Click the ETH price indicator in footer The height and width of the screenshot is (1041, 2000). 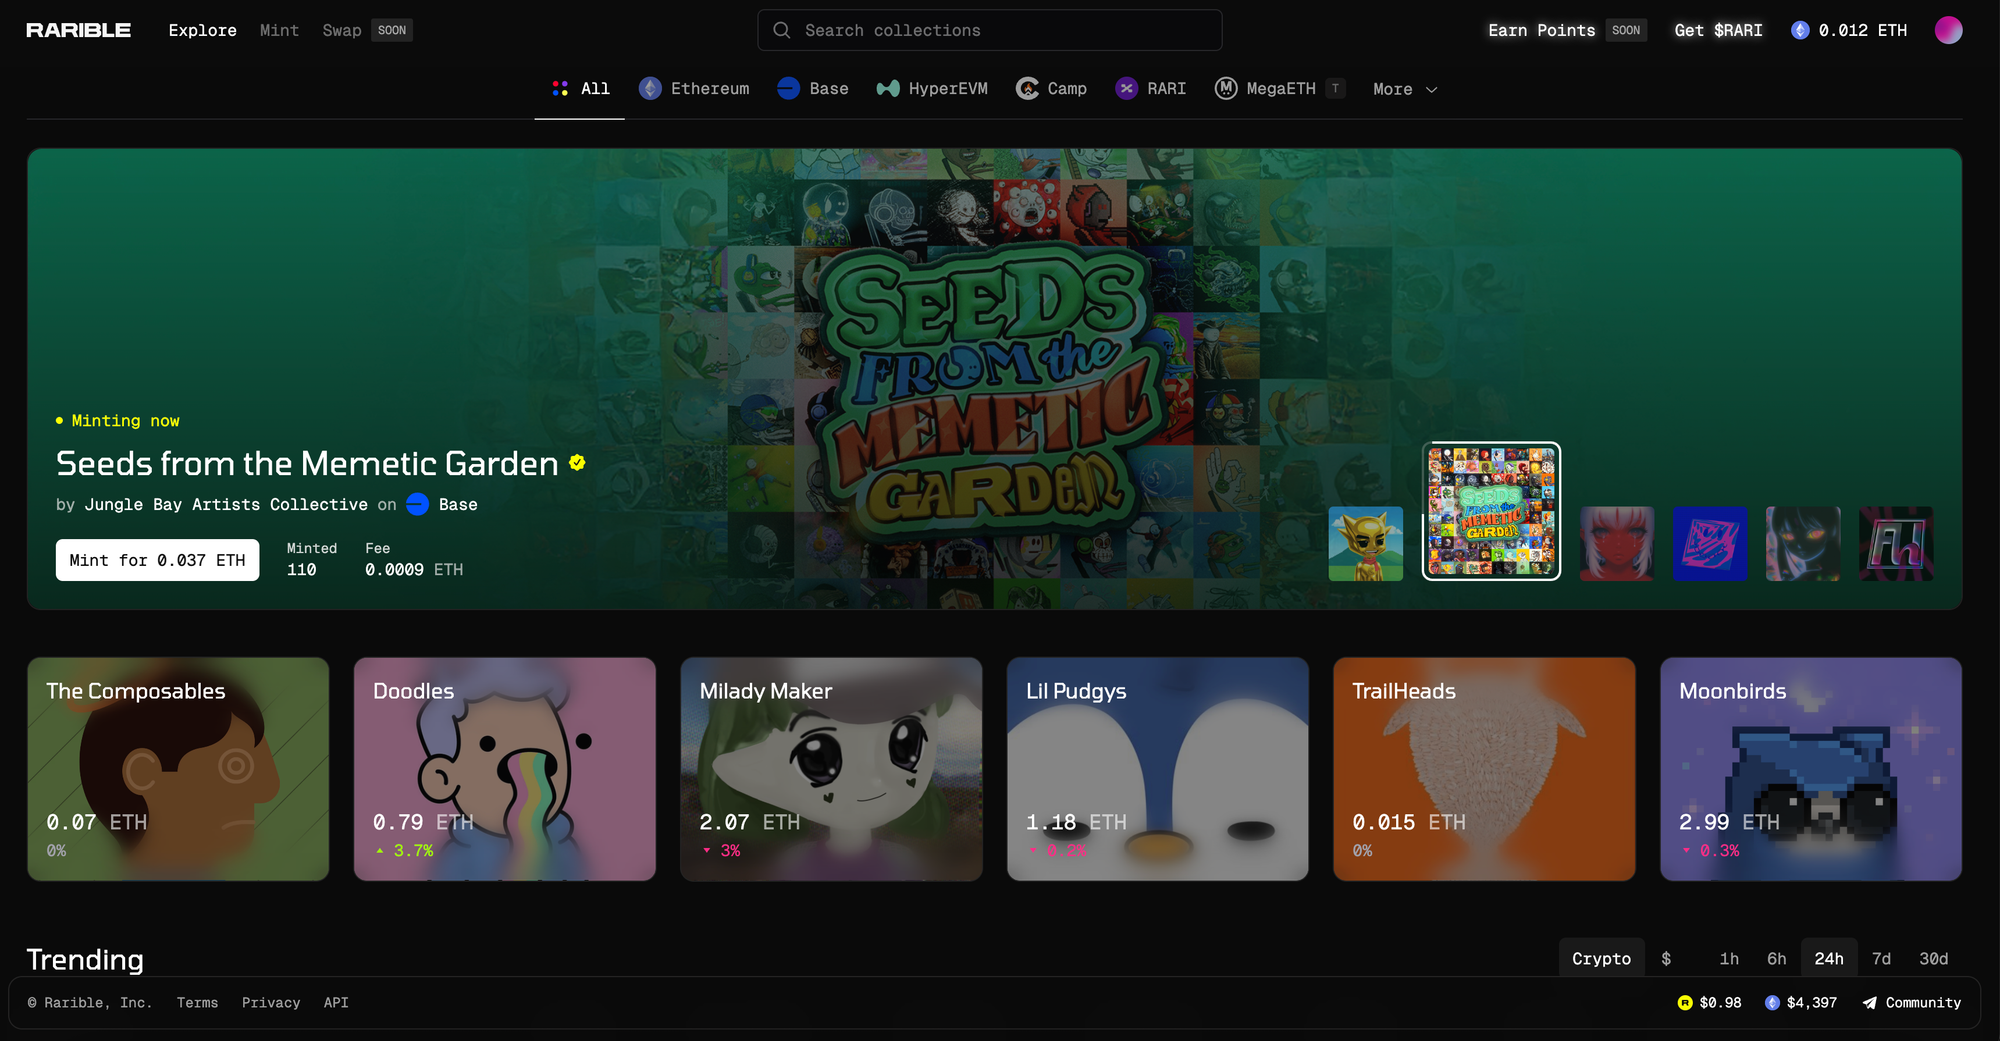click(x=1801, y=1002)
